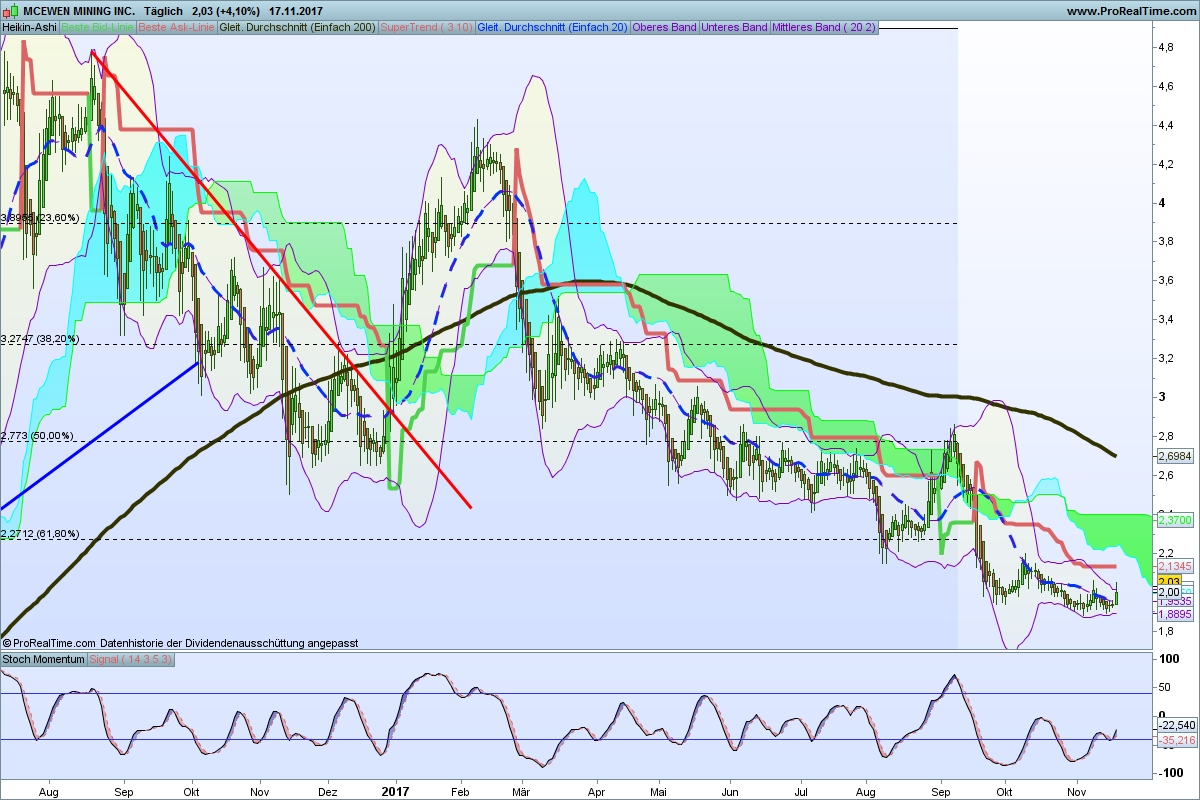Click the 2017 year label on time axis
The height and width of the screenshot is (800, 1200).
pos(397,790)
